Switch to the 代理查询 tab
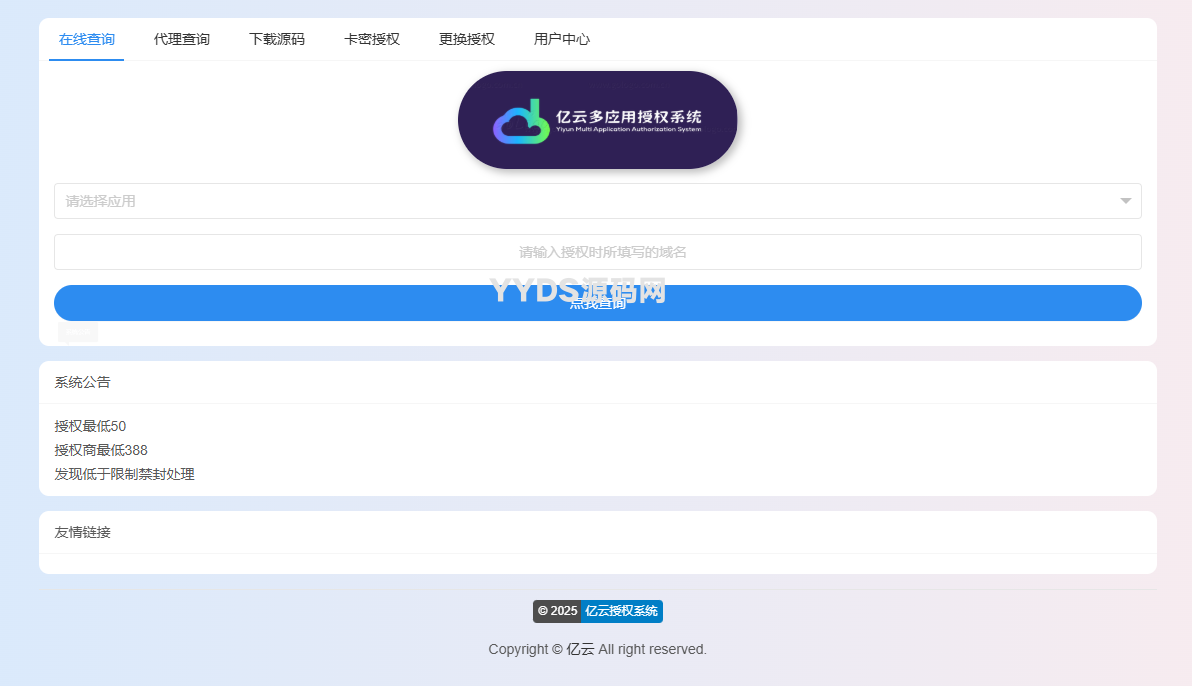 (x=182, y=39)
